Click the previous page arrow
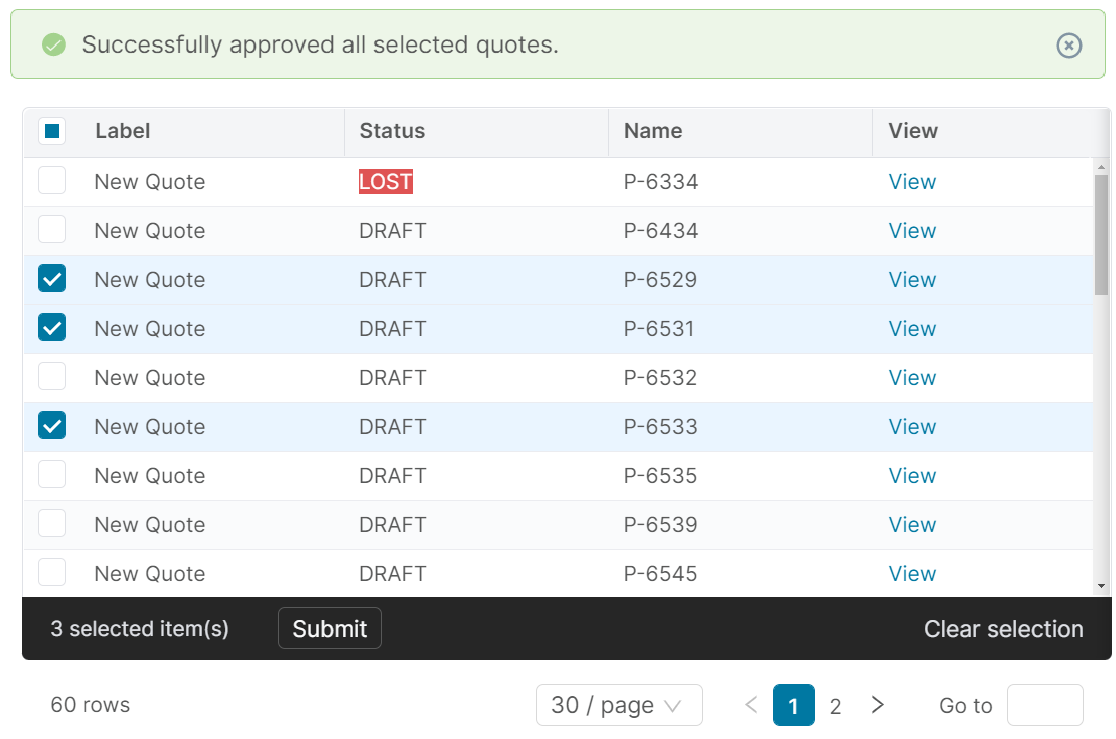The image size is (1116, 739). [x=751, y=705]
